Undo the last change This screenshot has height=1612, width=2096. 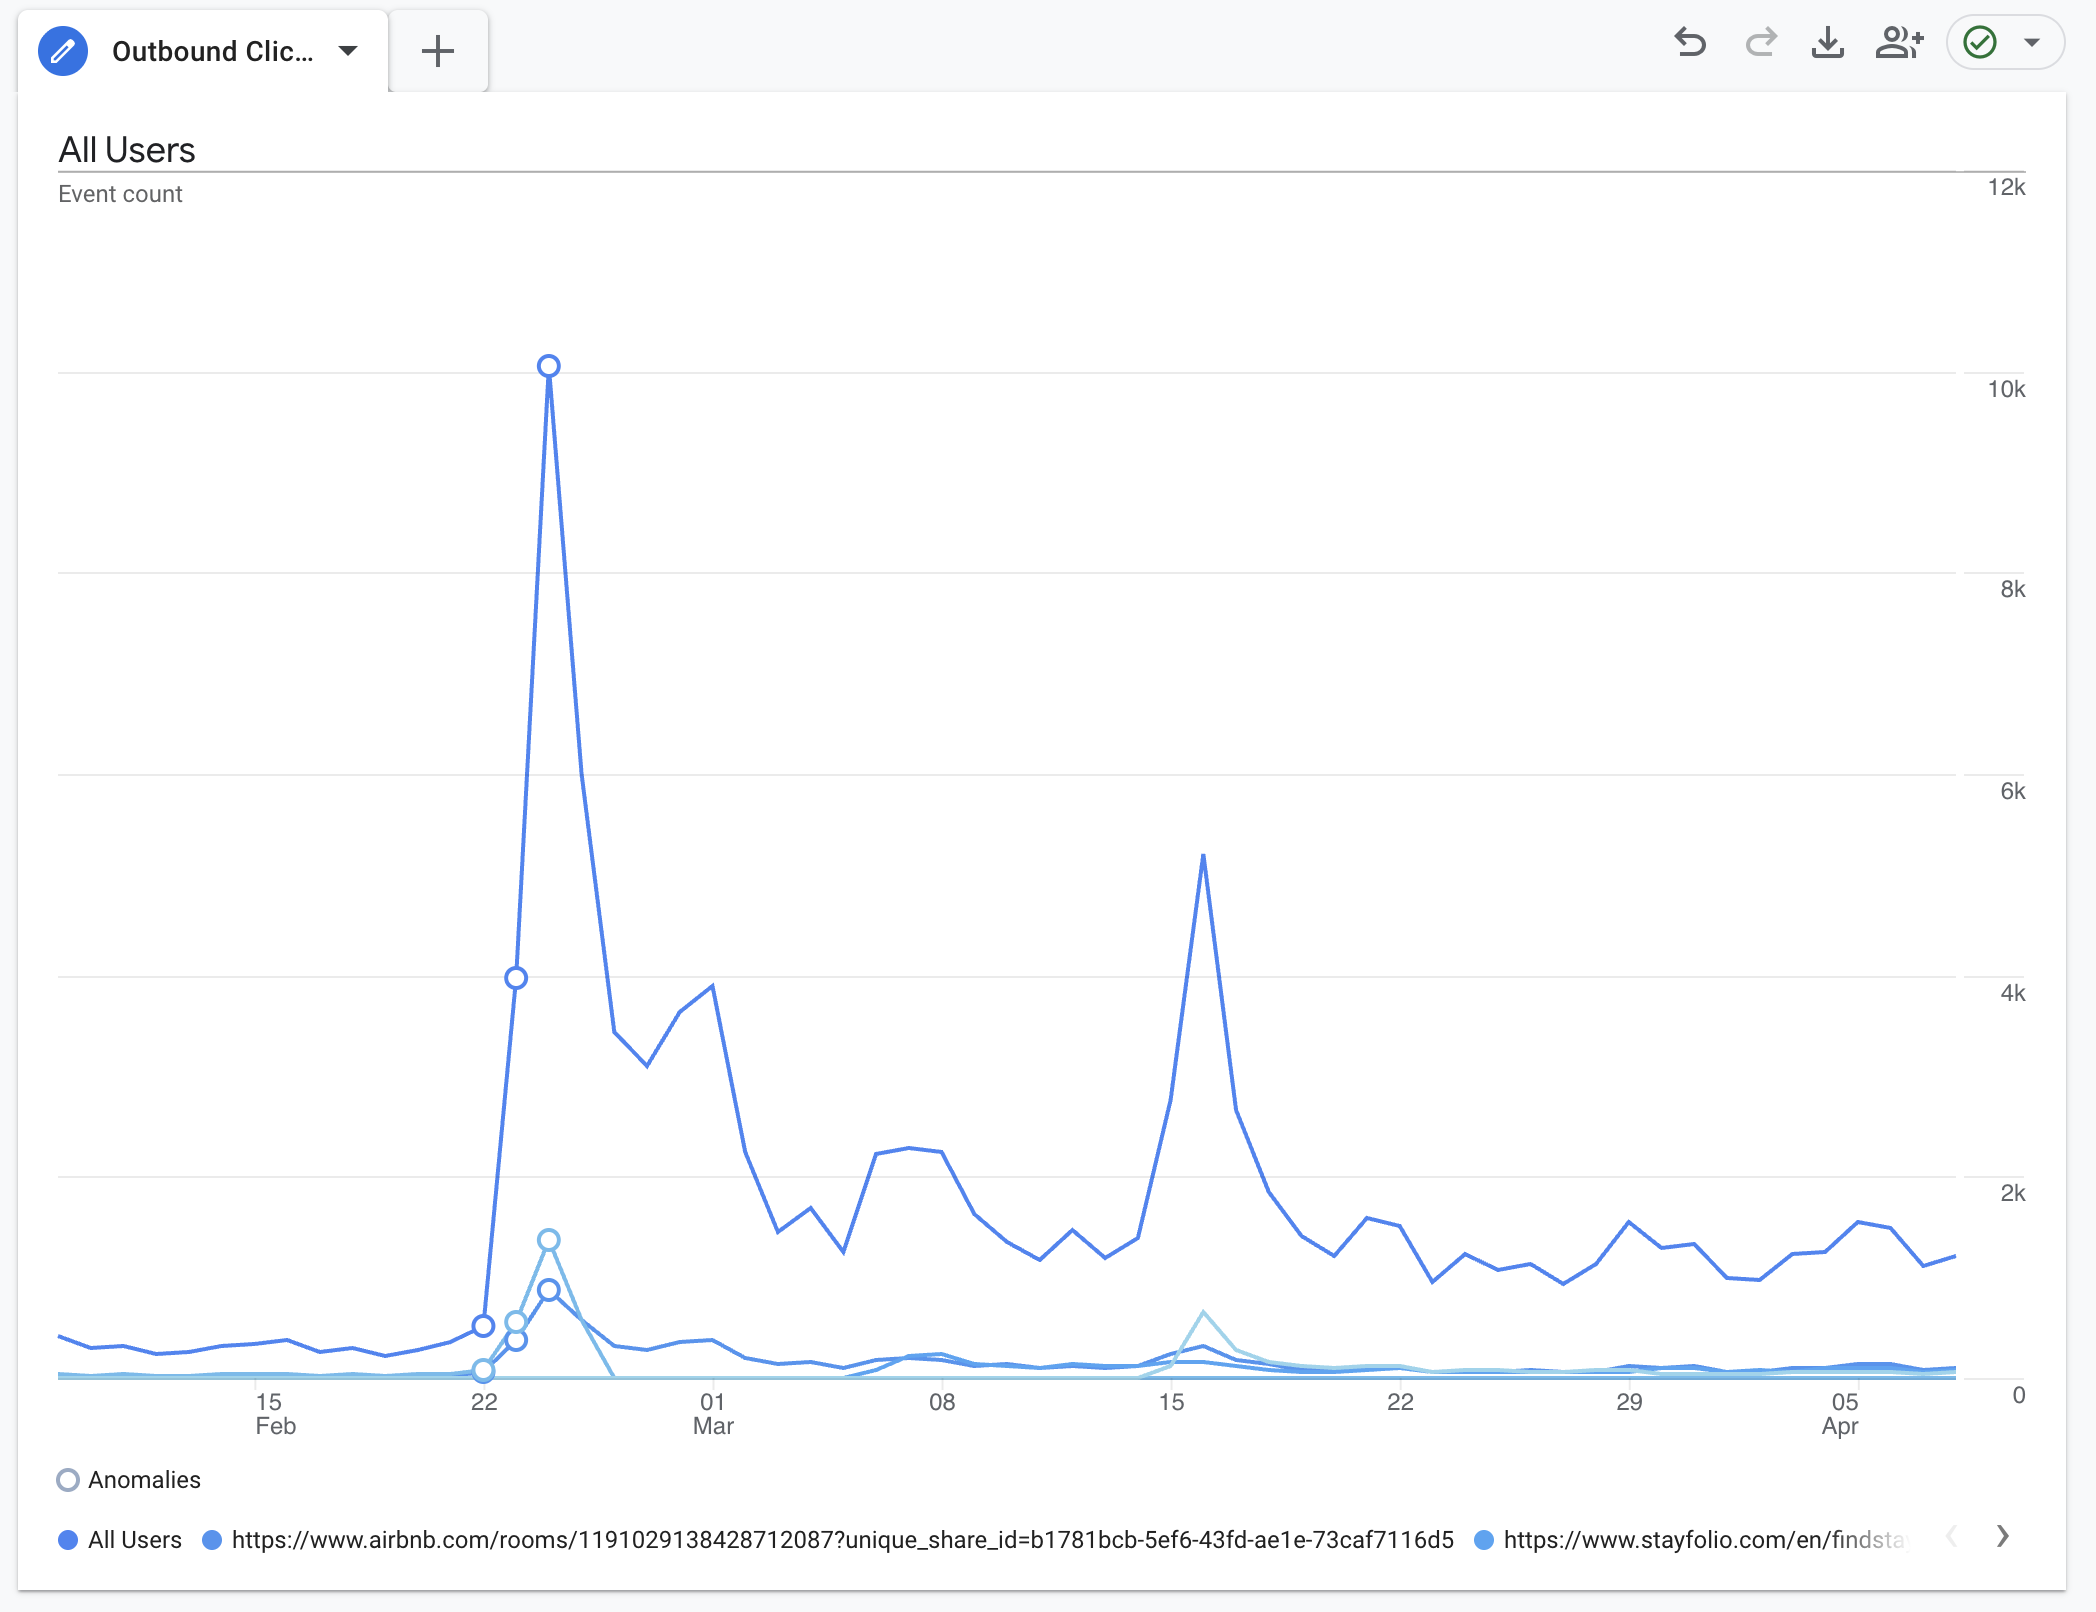(x=1690, y=43)
